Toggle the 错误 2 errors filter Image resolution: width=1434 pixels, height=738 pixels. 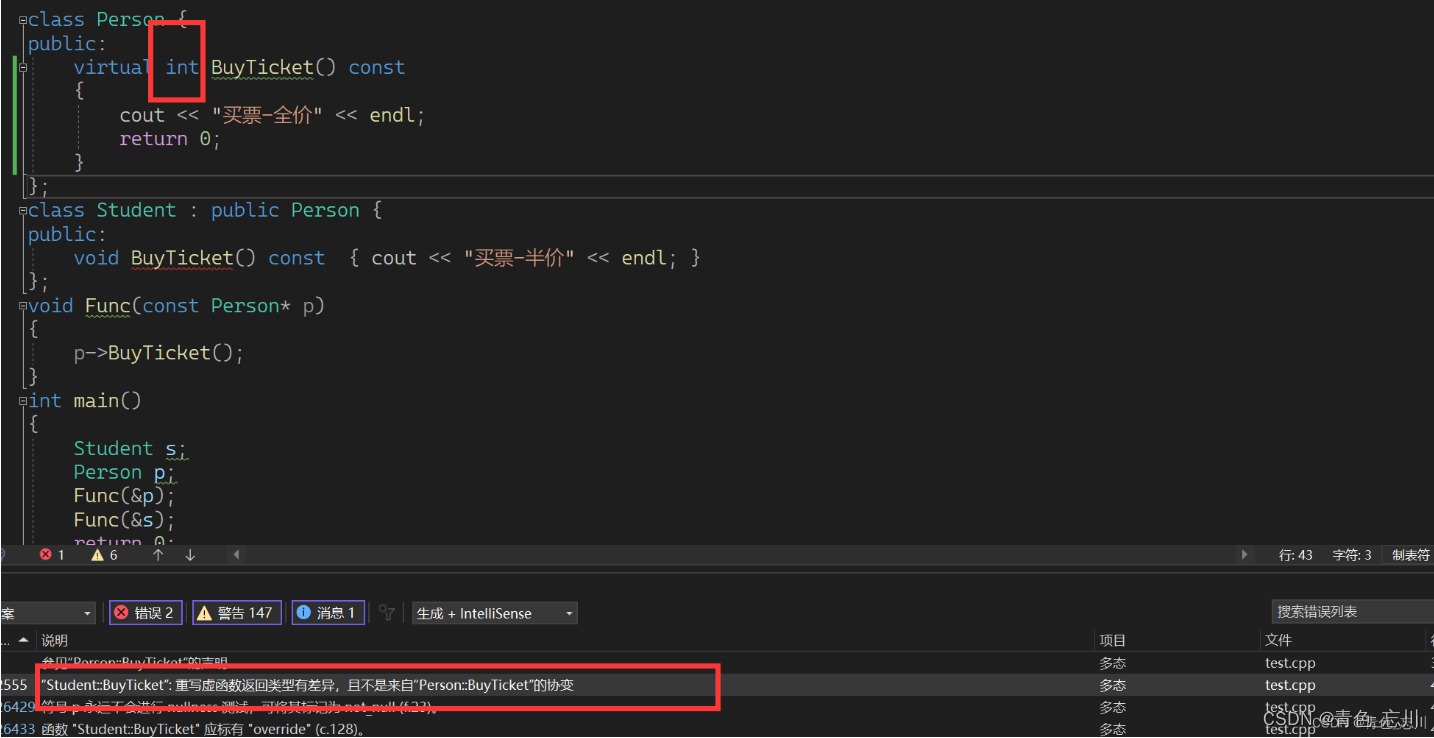[x=145, y=613]
